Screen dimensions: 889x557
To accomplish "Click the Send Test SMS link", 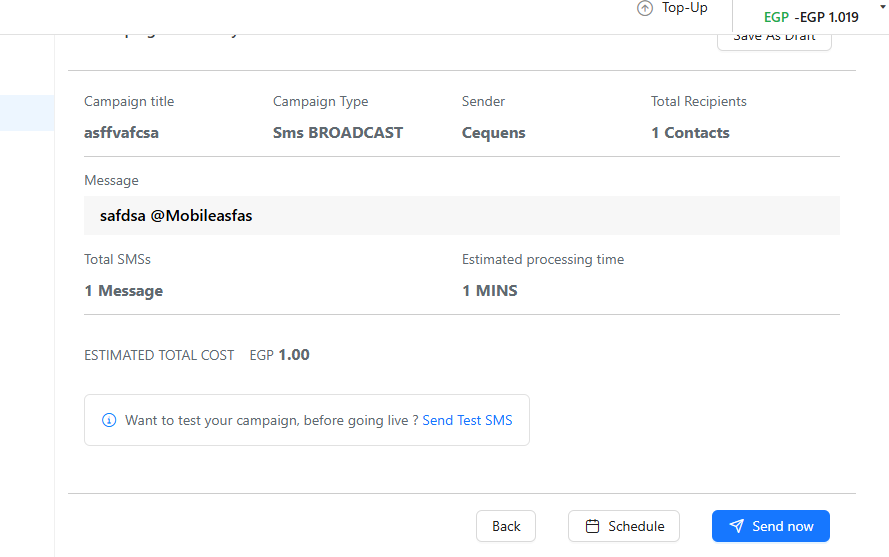I will 467,420.
